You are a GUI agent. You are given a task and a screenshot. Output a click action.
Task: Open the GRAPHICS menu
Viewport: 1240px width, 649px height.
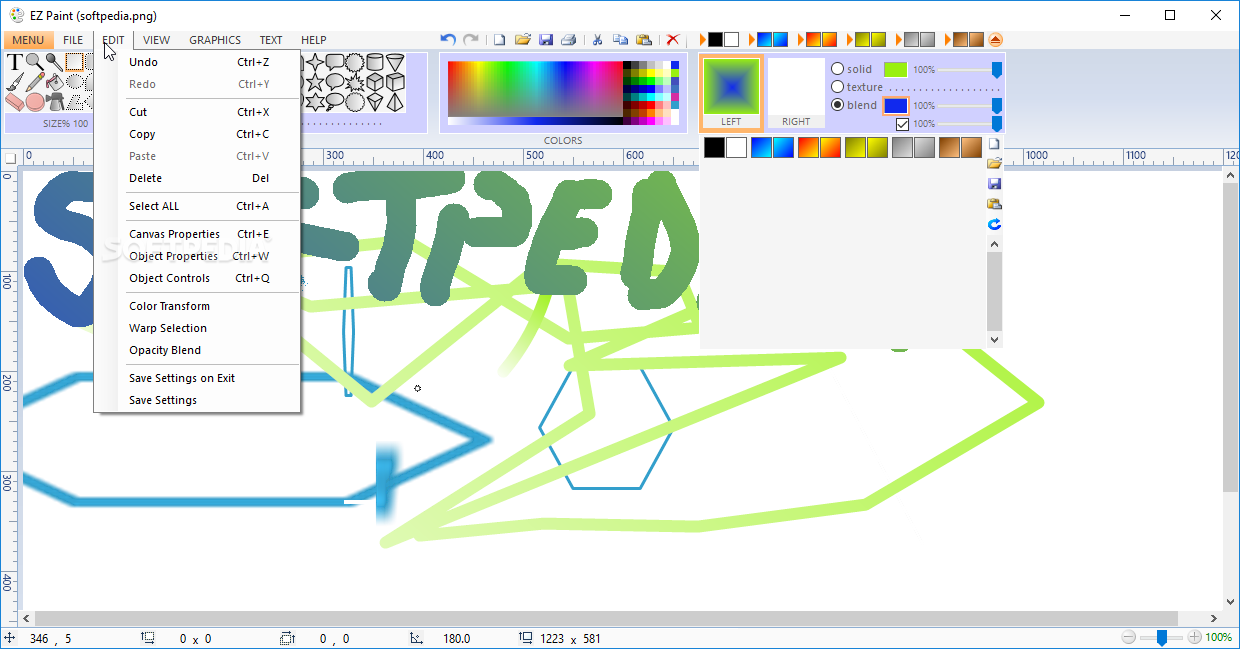[215, 40]
